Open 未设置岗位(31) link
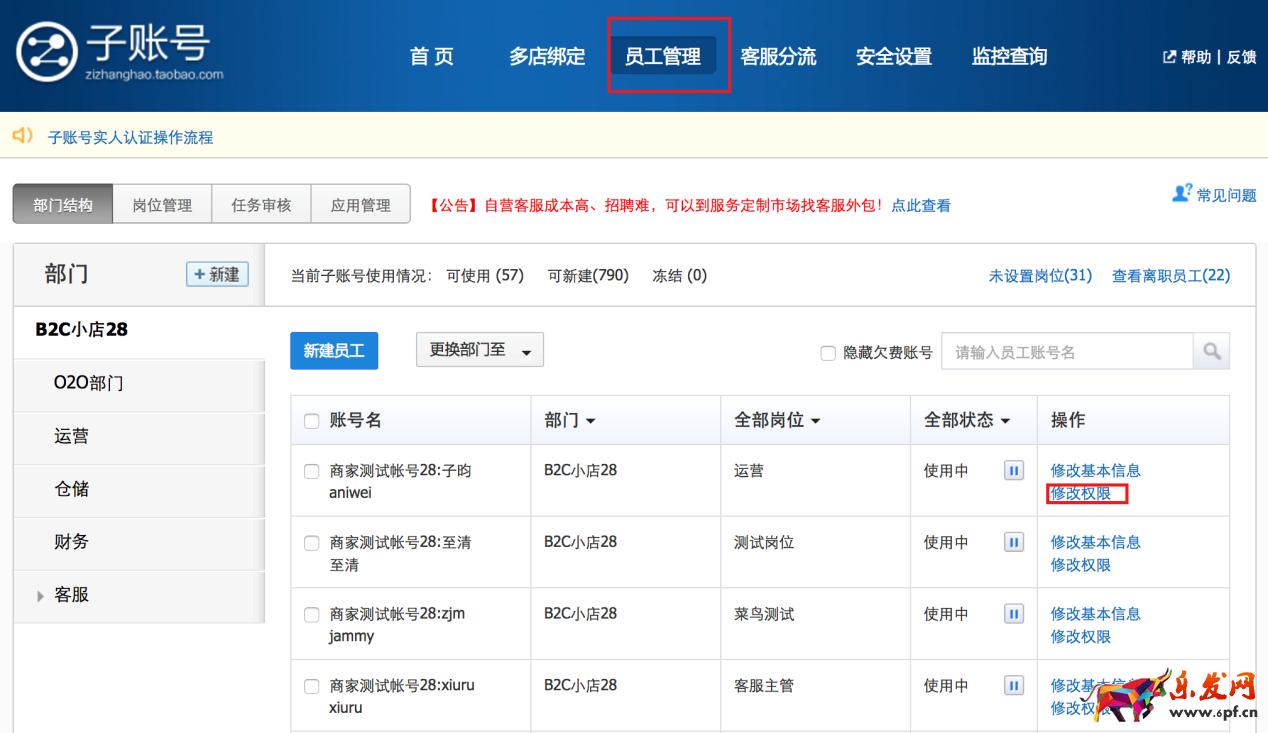This screenshot has height=733, width=1268. 1040,275
